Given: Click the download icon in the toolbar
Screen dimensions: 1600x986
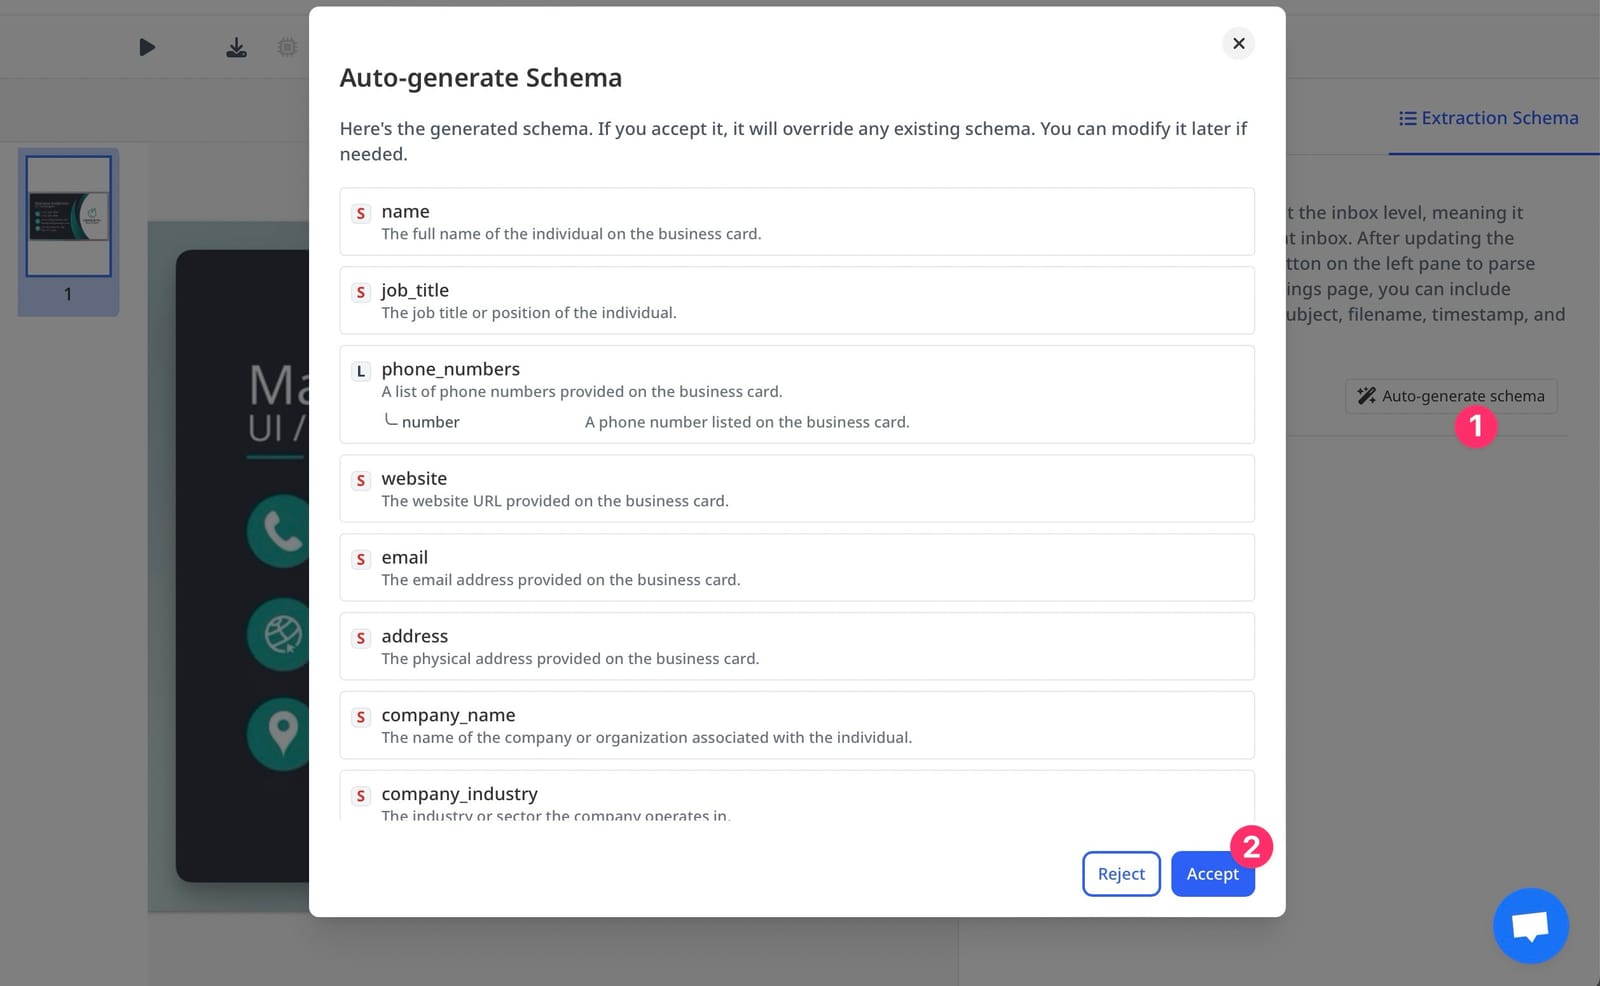Looking at the screenshot, I should tap(236, 47).
